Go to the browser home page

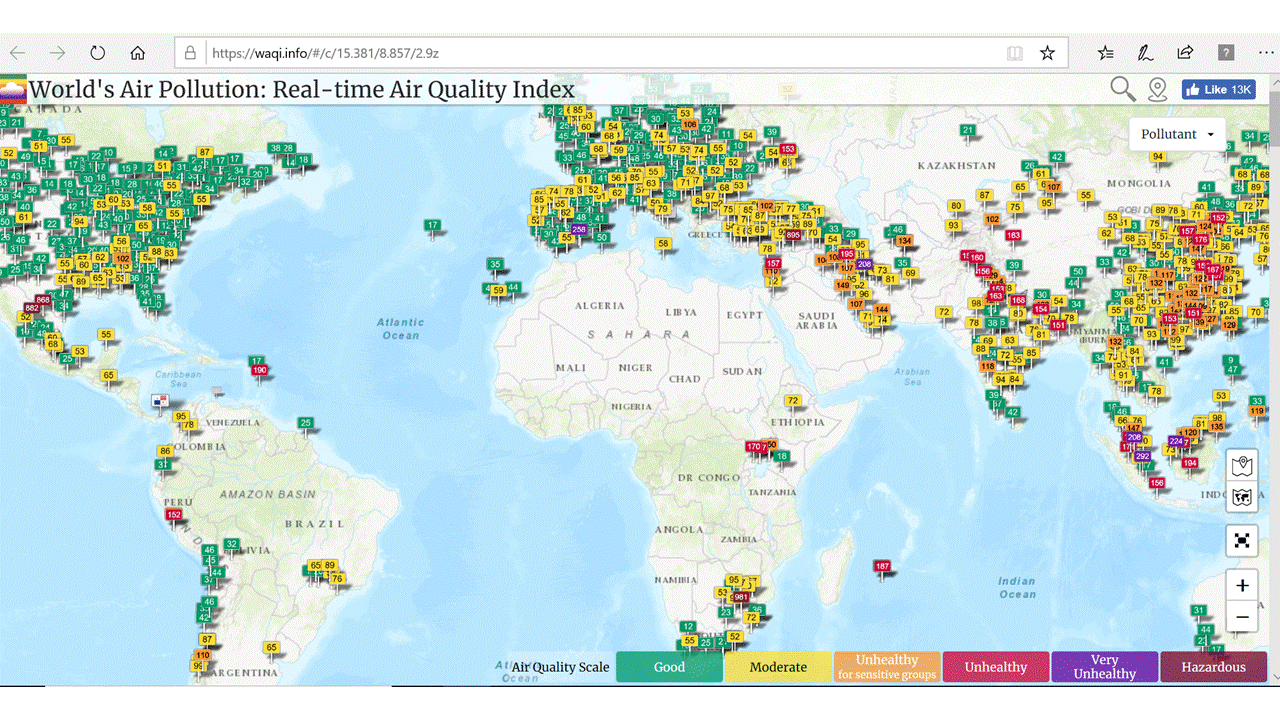pyautogui.click(x=138, y=53)
